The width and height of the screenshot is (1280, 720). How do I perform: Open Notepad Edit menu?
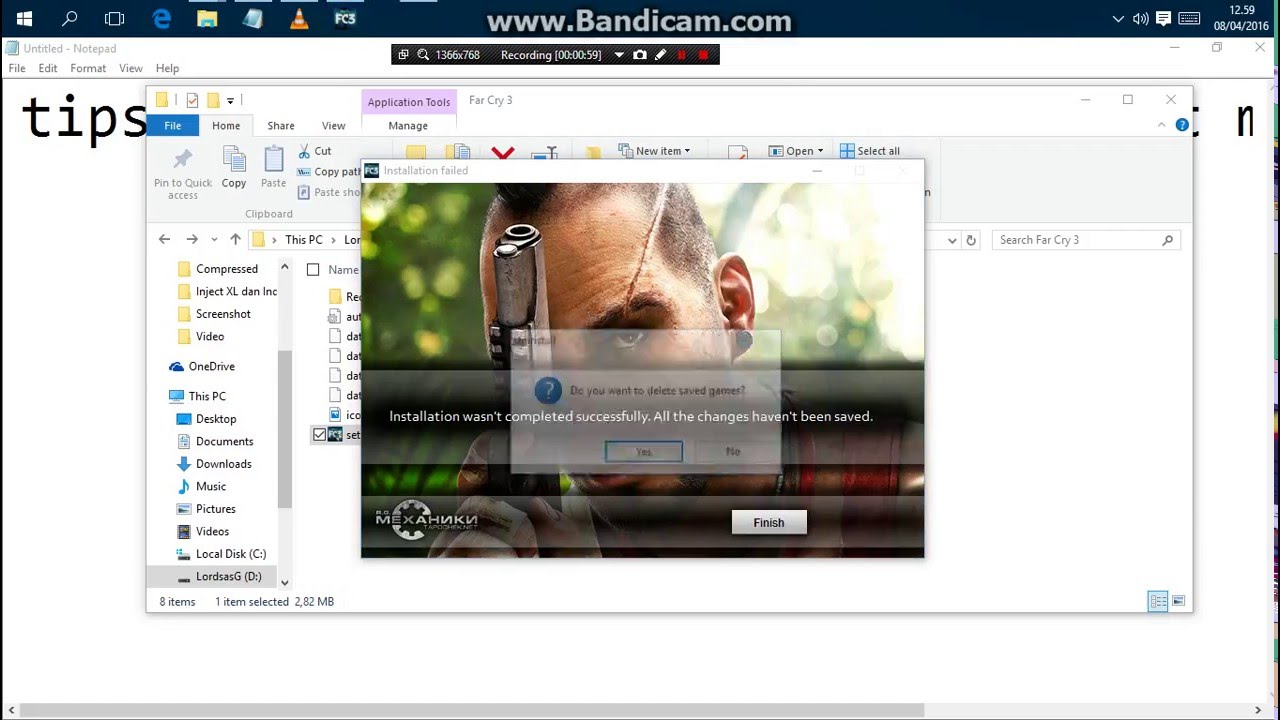coord(48,68)
